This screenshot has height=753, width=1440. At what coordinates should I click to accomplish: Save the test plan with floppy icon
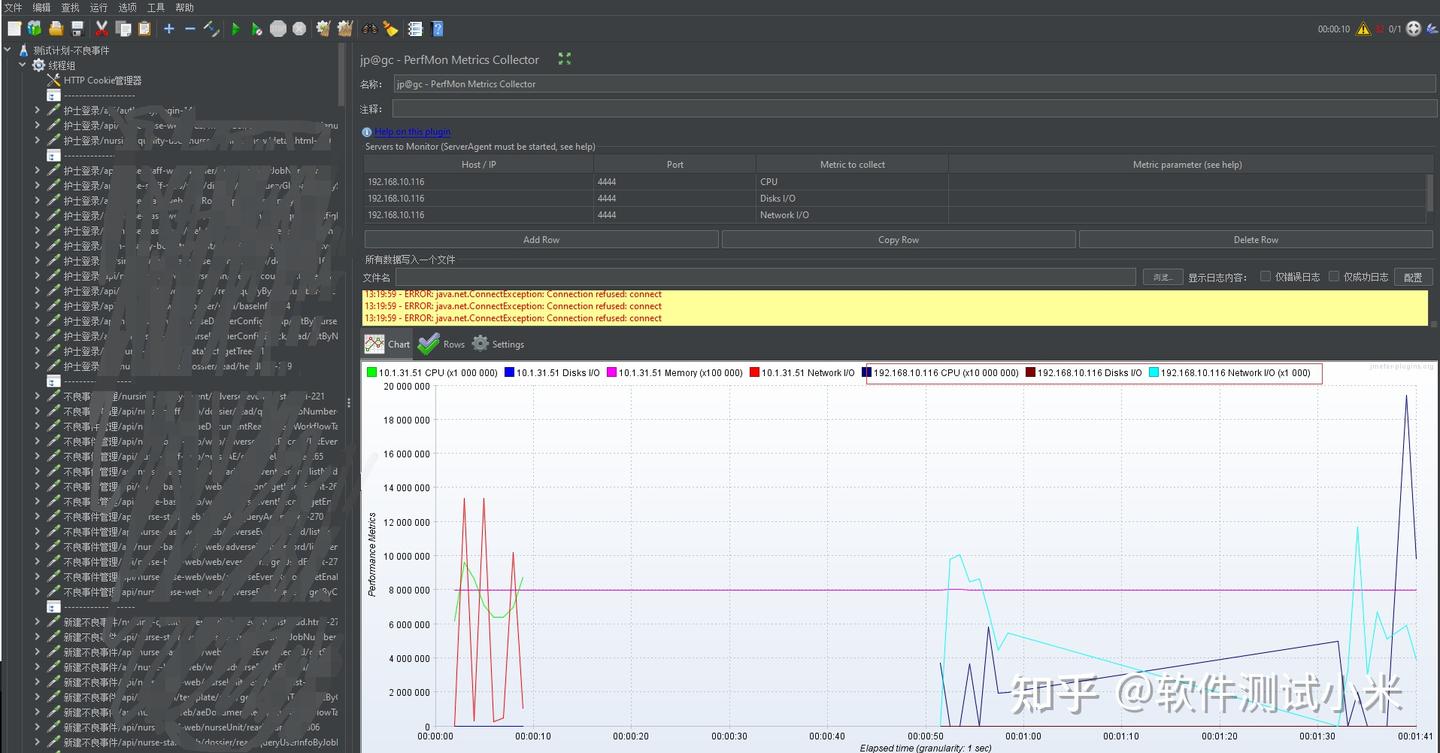pyautogui.click(x=77, y=29)
